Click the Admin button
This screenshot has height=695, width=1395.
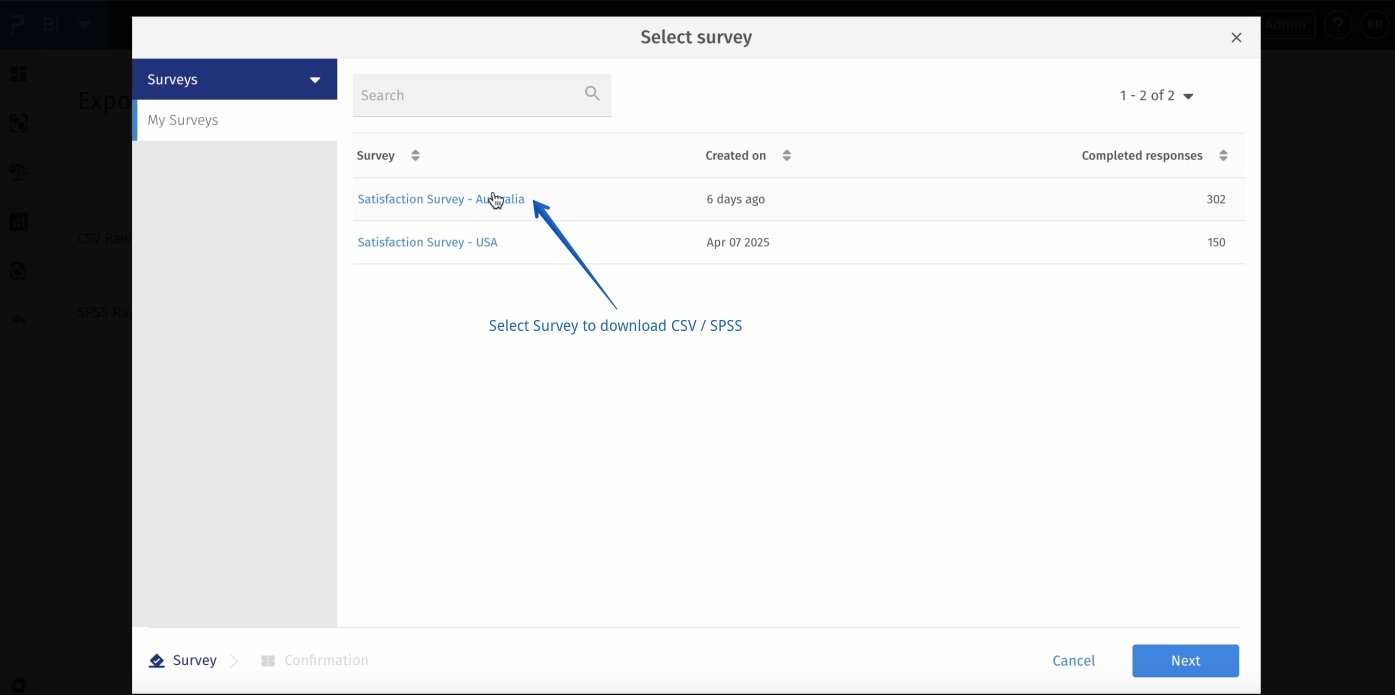coord(1287,25)
